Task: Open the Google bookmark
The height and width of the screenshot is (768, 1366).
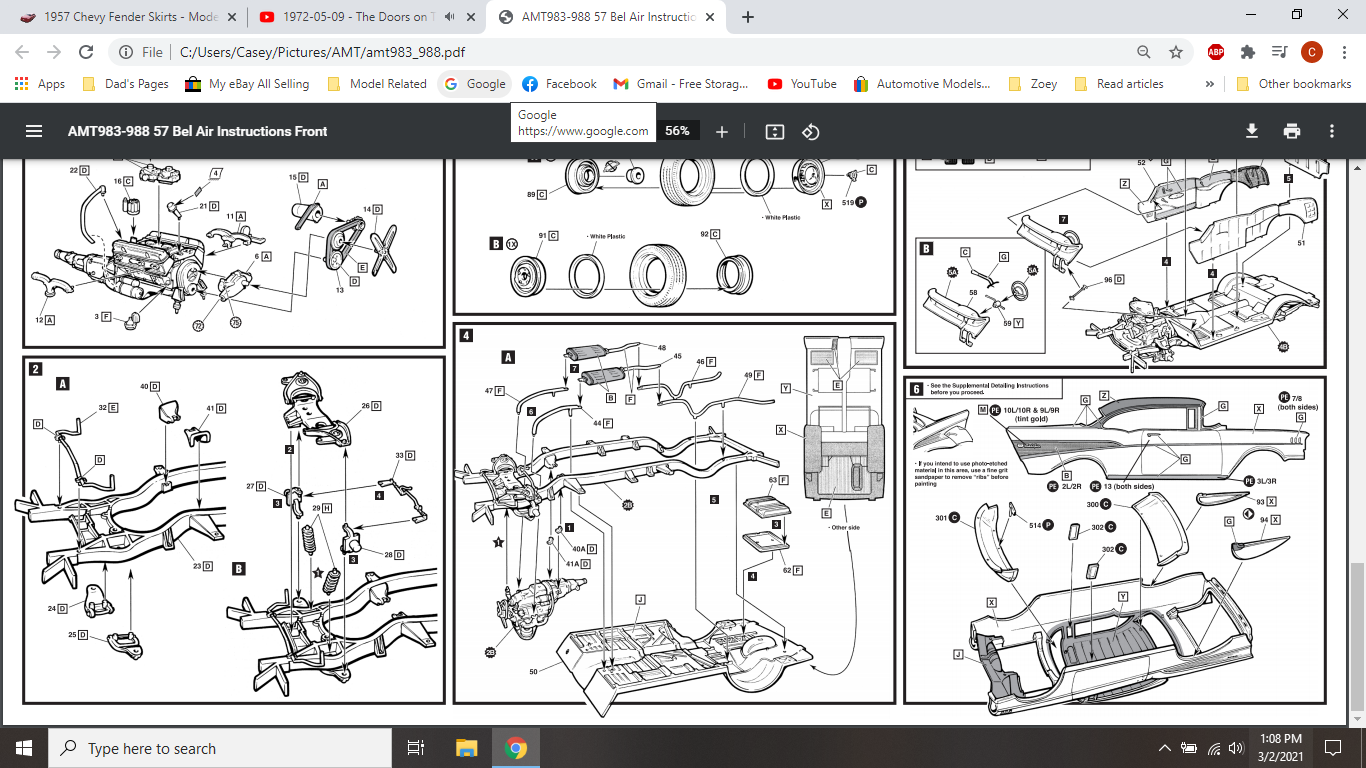Action: coord(475,84)
